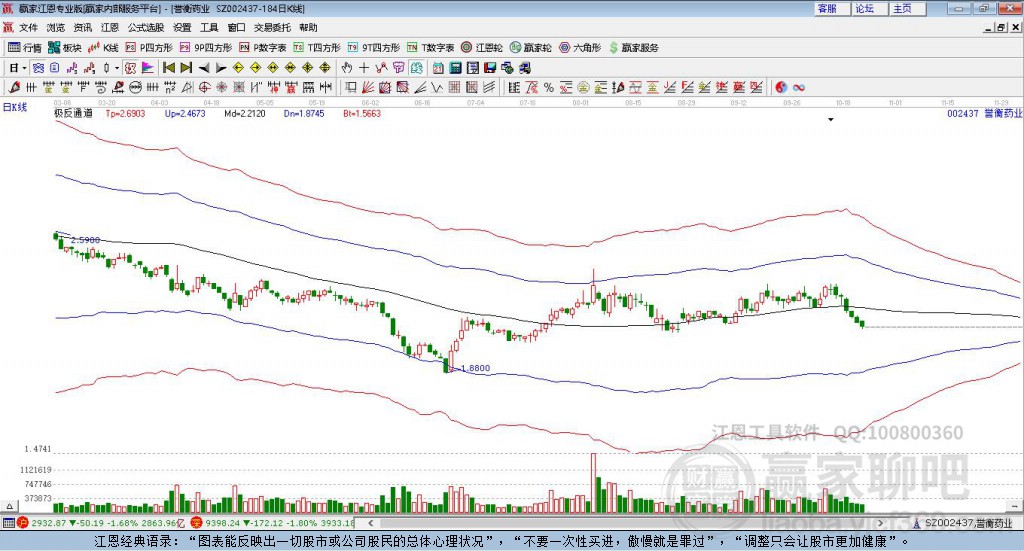Open the 江恩 menu
This screenshot has width=1024, height=551.
110,27
